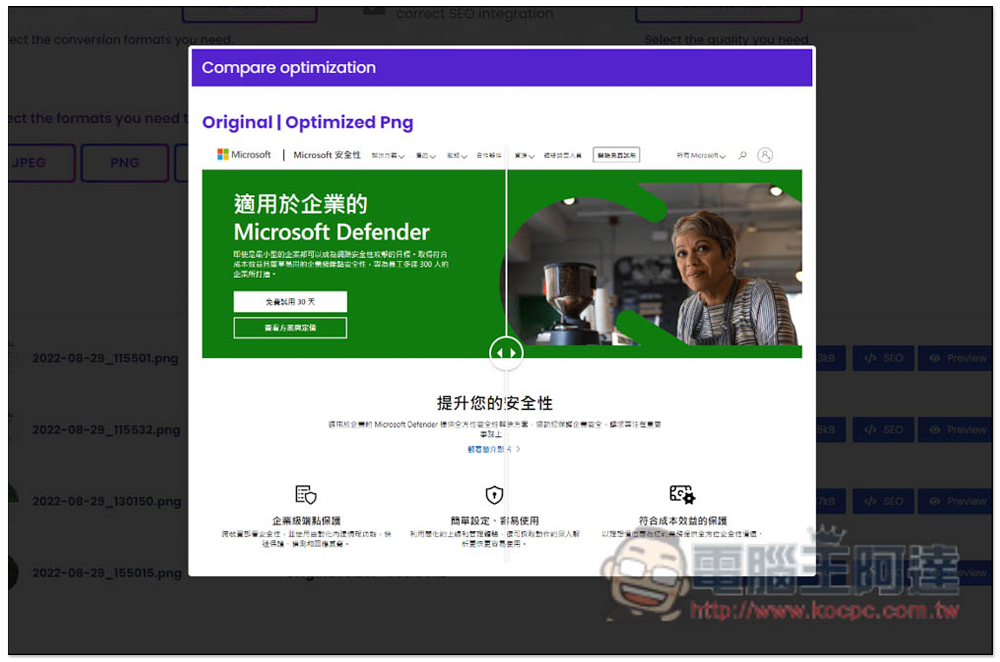
Task: Click SEO button for 115501.png row
Action: pyautogui.click(x=883, y=358)
